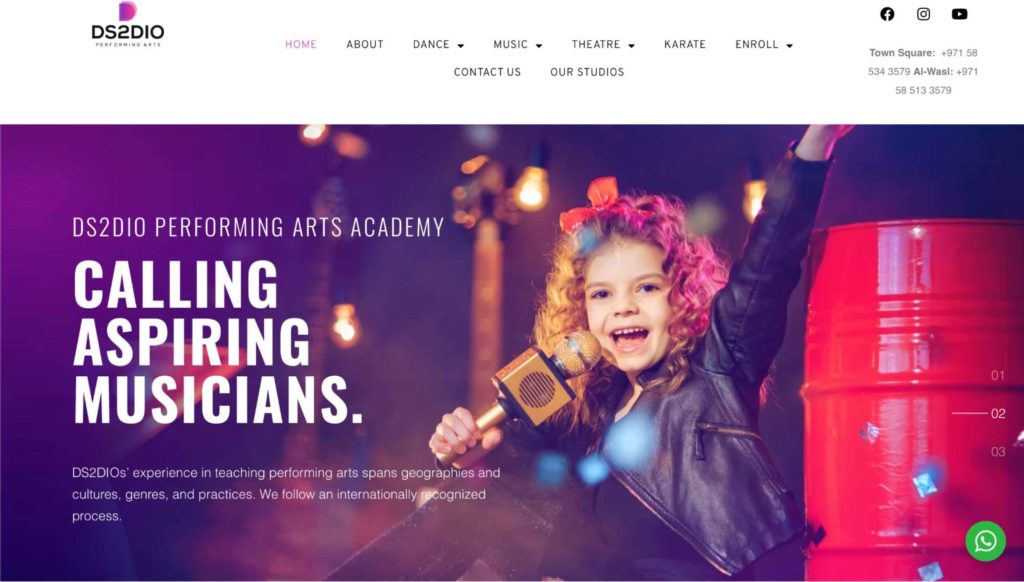The image size is (1024, 582).
Task: Open the Instagram profile icon
Action: (923, 14)
